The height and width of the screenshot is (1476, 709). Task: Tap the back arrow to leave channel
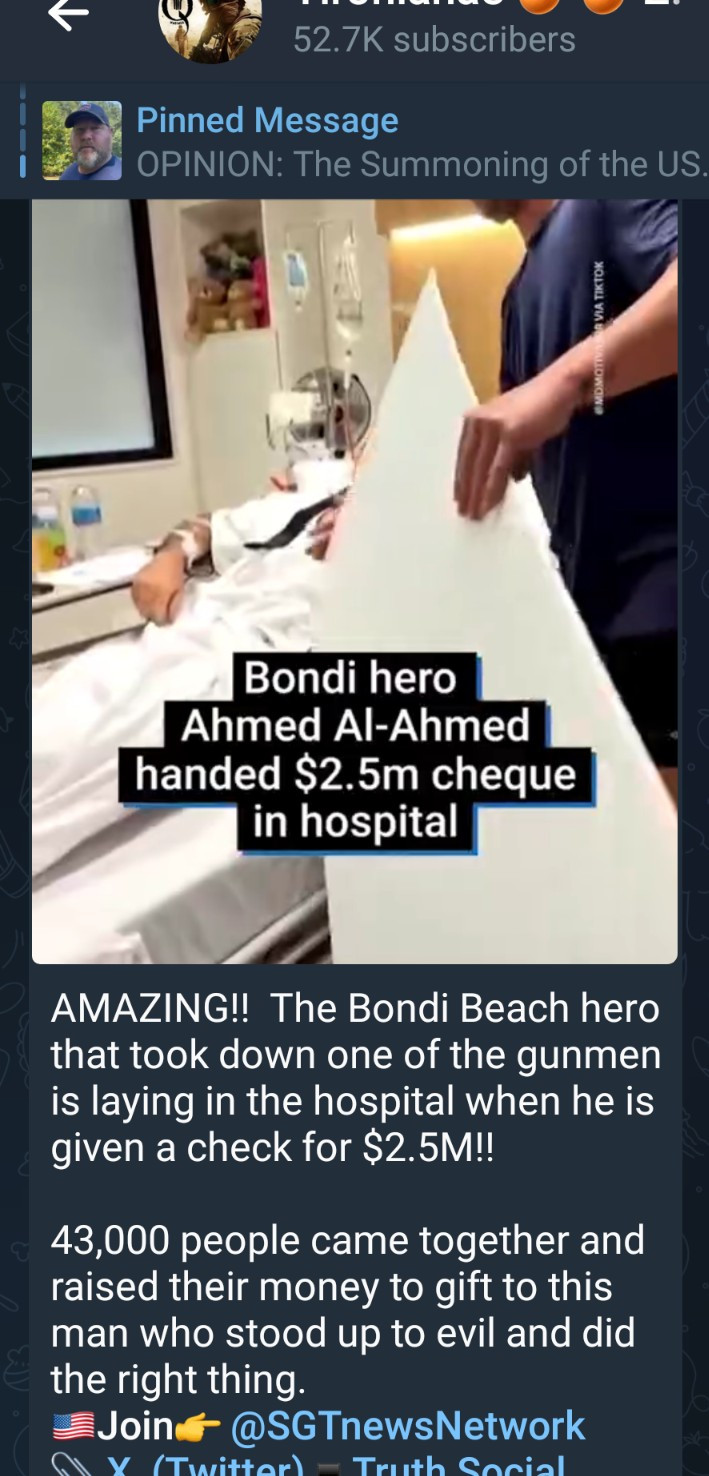pos(68,14)
